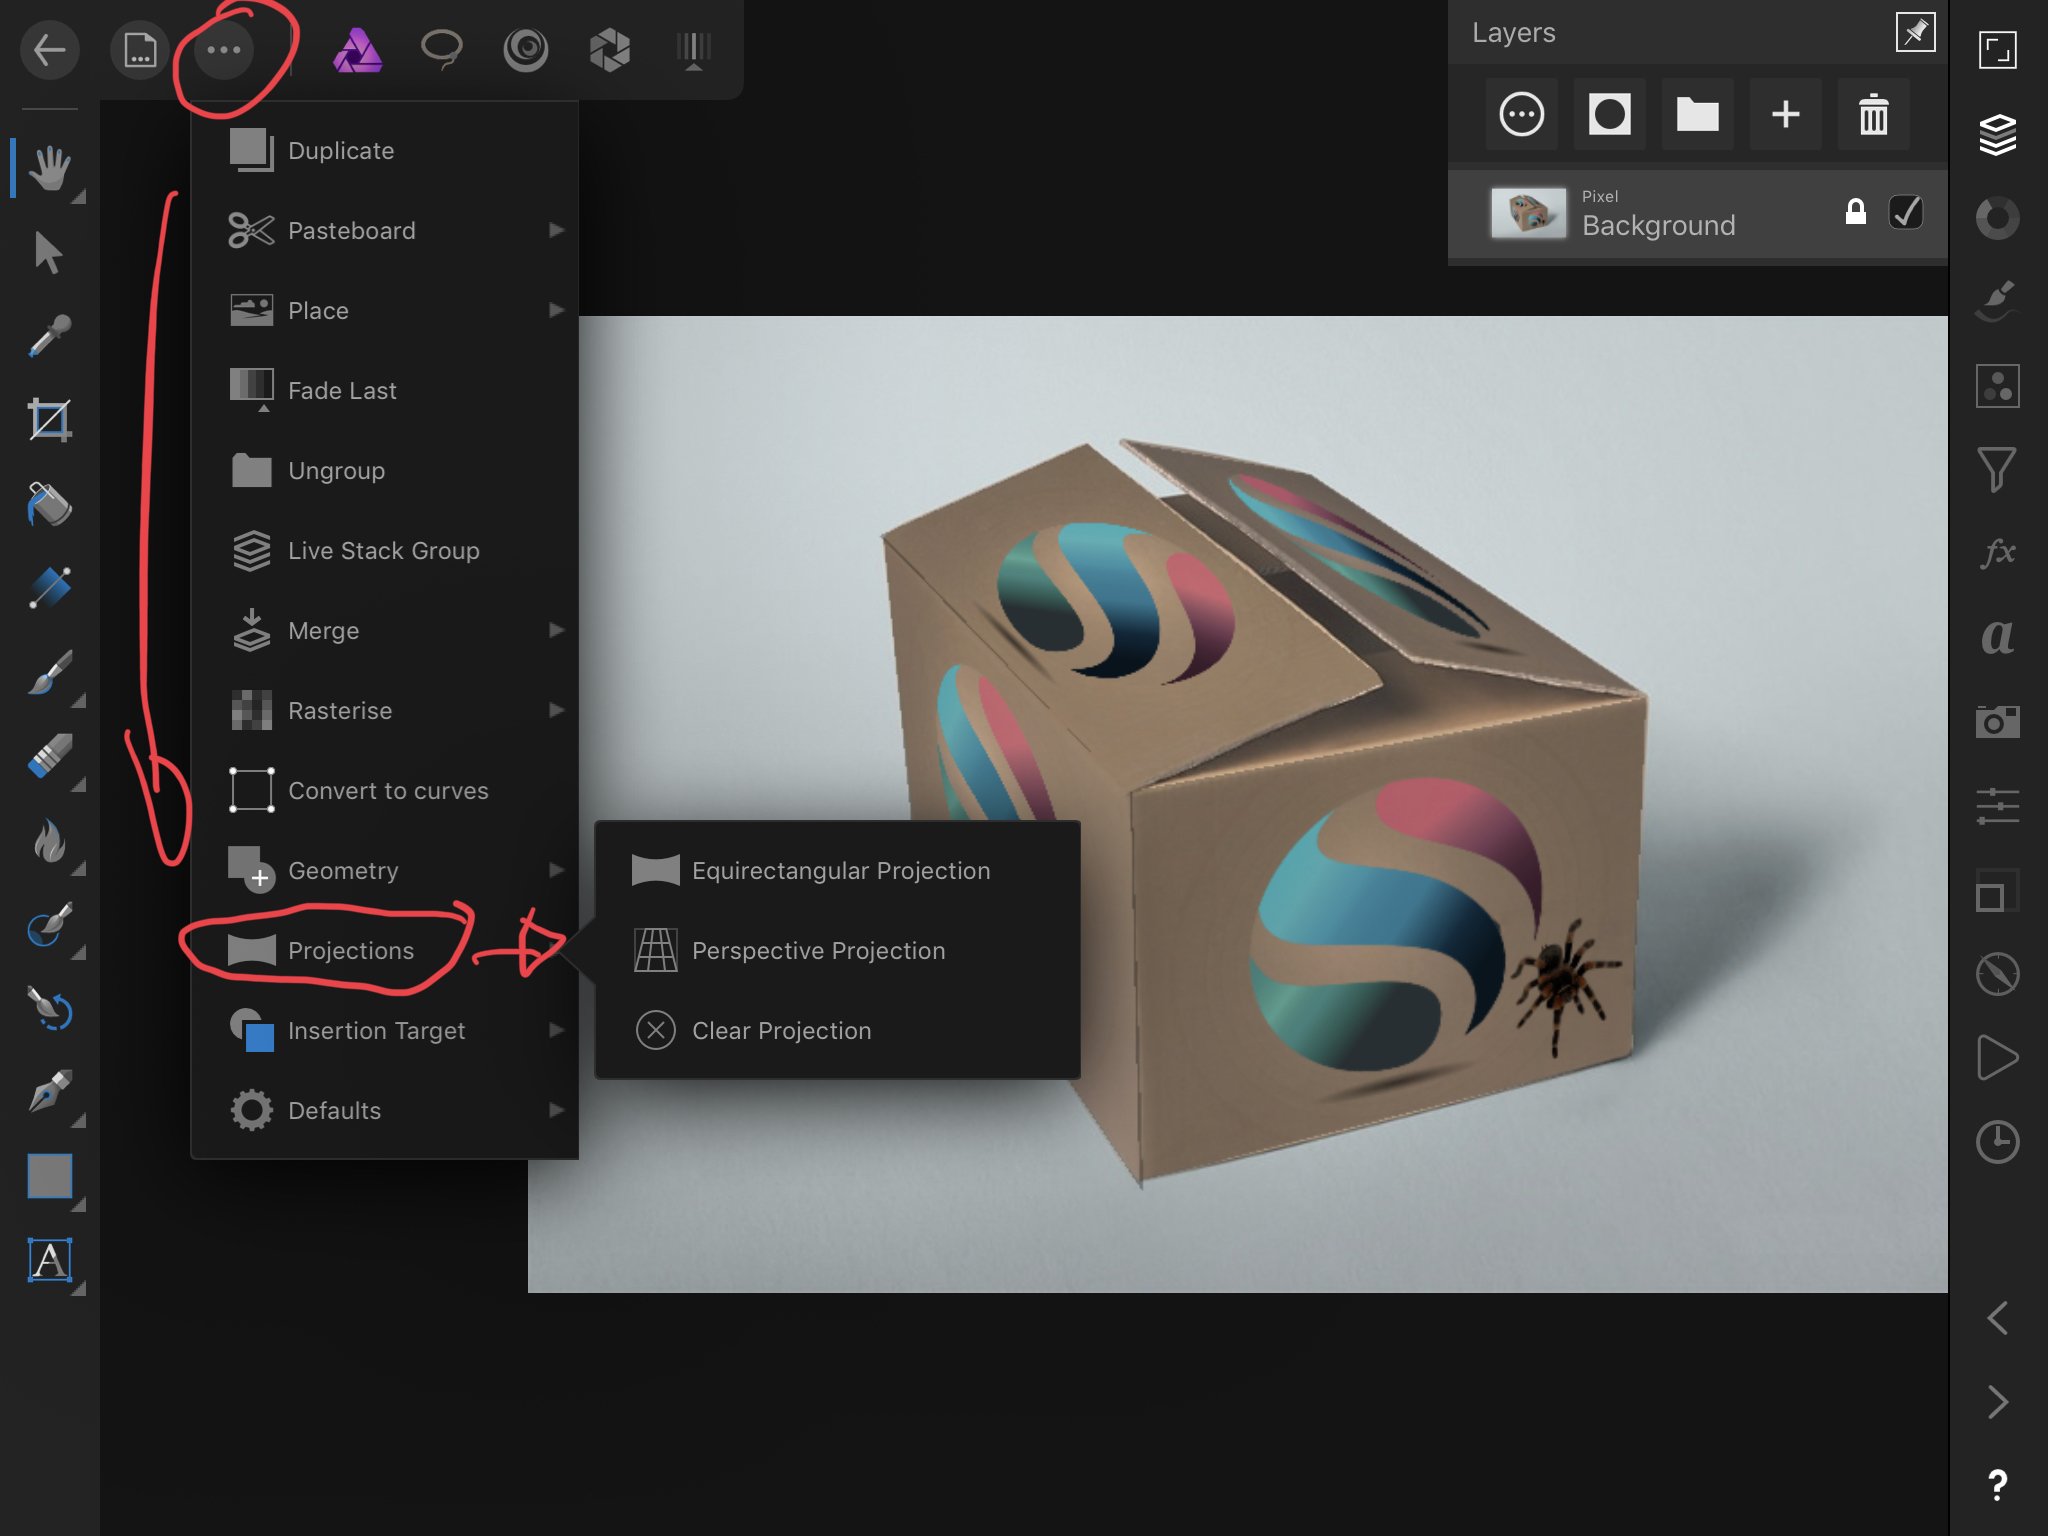Choose Live Stack Group
This screenshot has height=1536, width=2048.
pos(385,550)
